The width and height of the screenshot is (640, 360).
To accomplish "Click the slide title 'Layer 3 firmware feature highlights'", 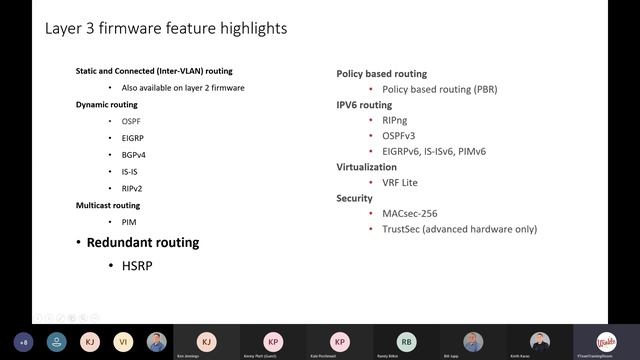I will [166, 29].
